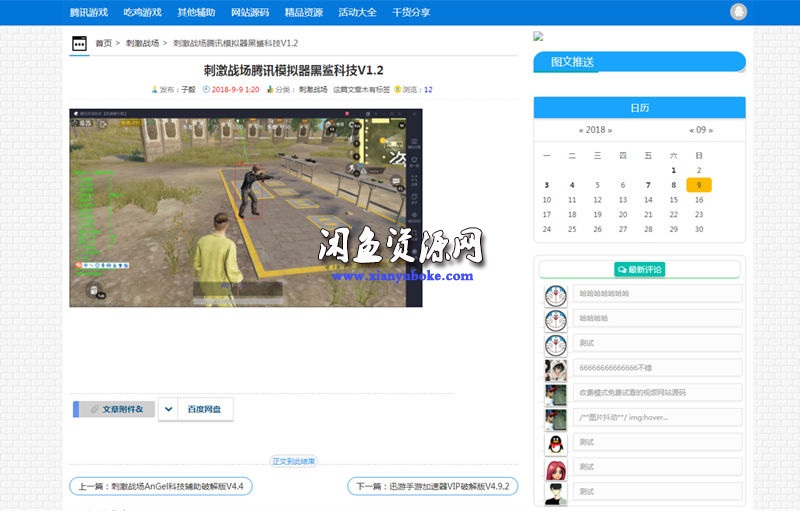
Task: Click the game screenshot image in the article
Action: pos(245,207)
